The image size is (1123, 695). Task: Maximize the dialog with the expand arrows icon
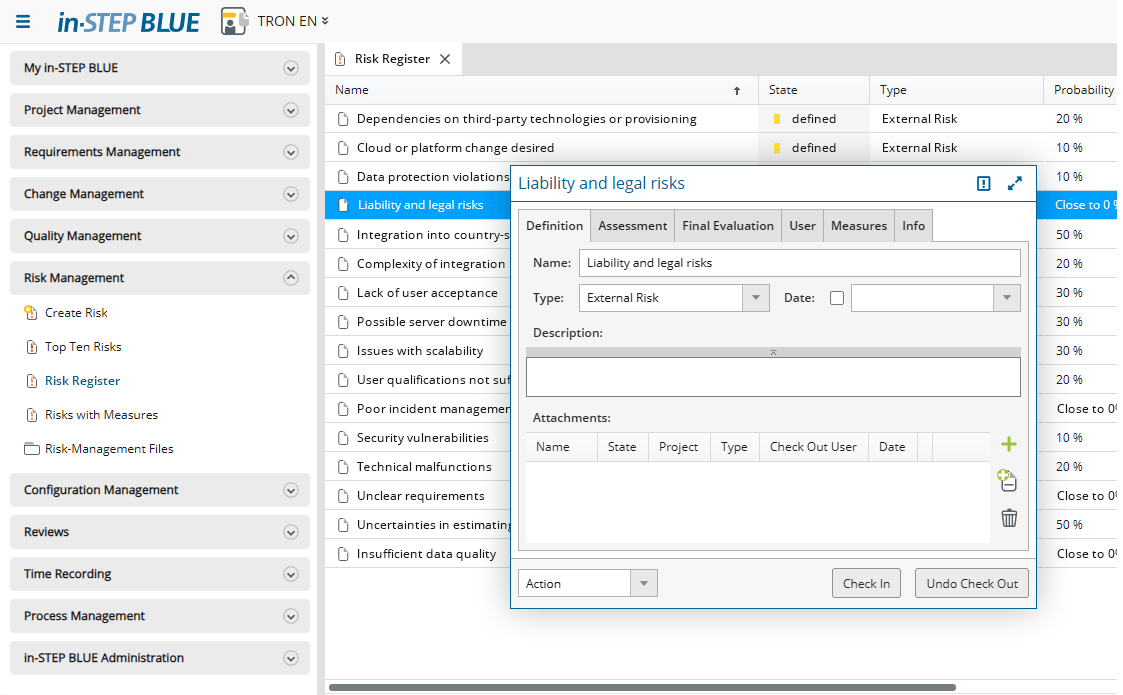(x=1015, y=184)
